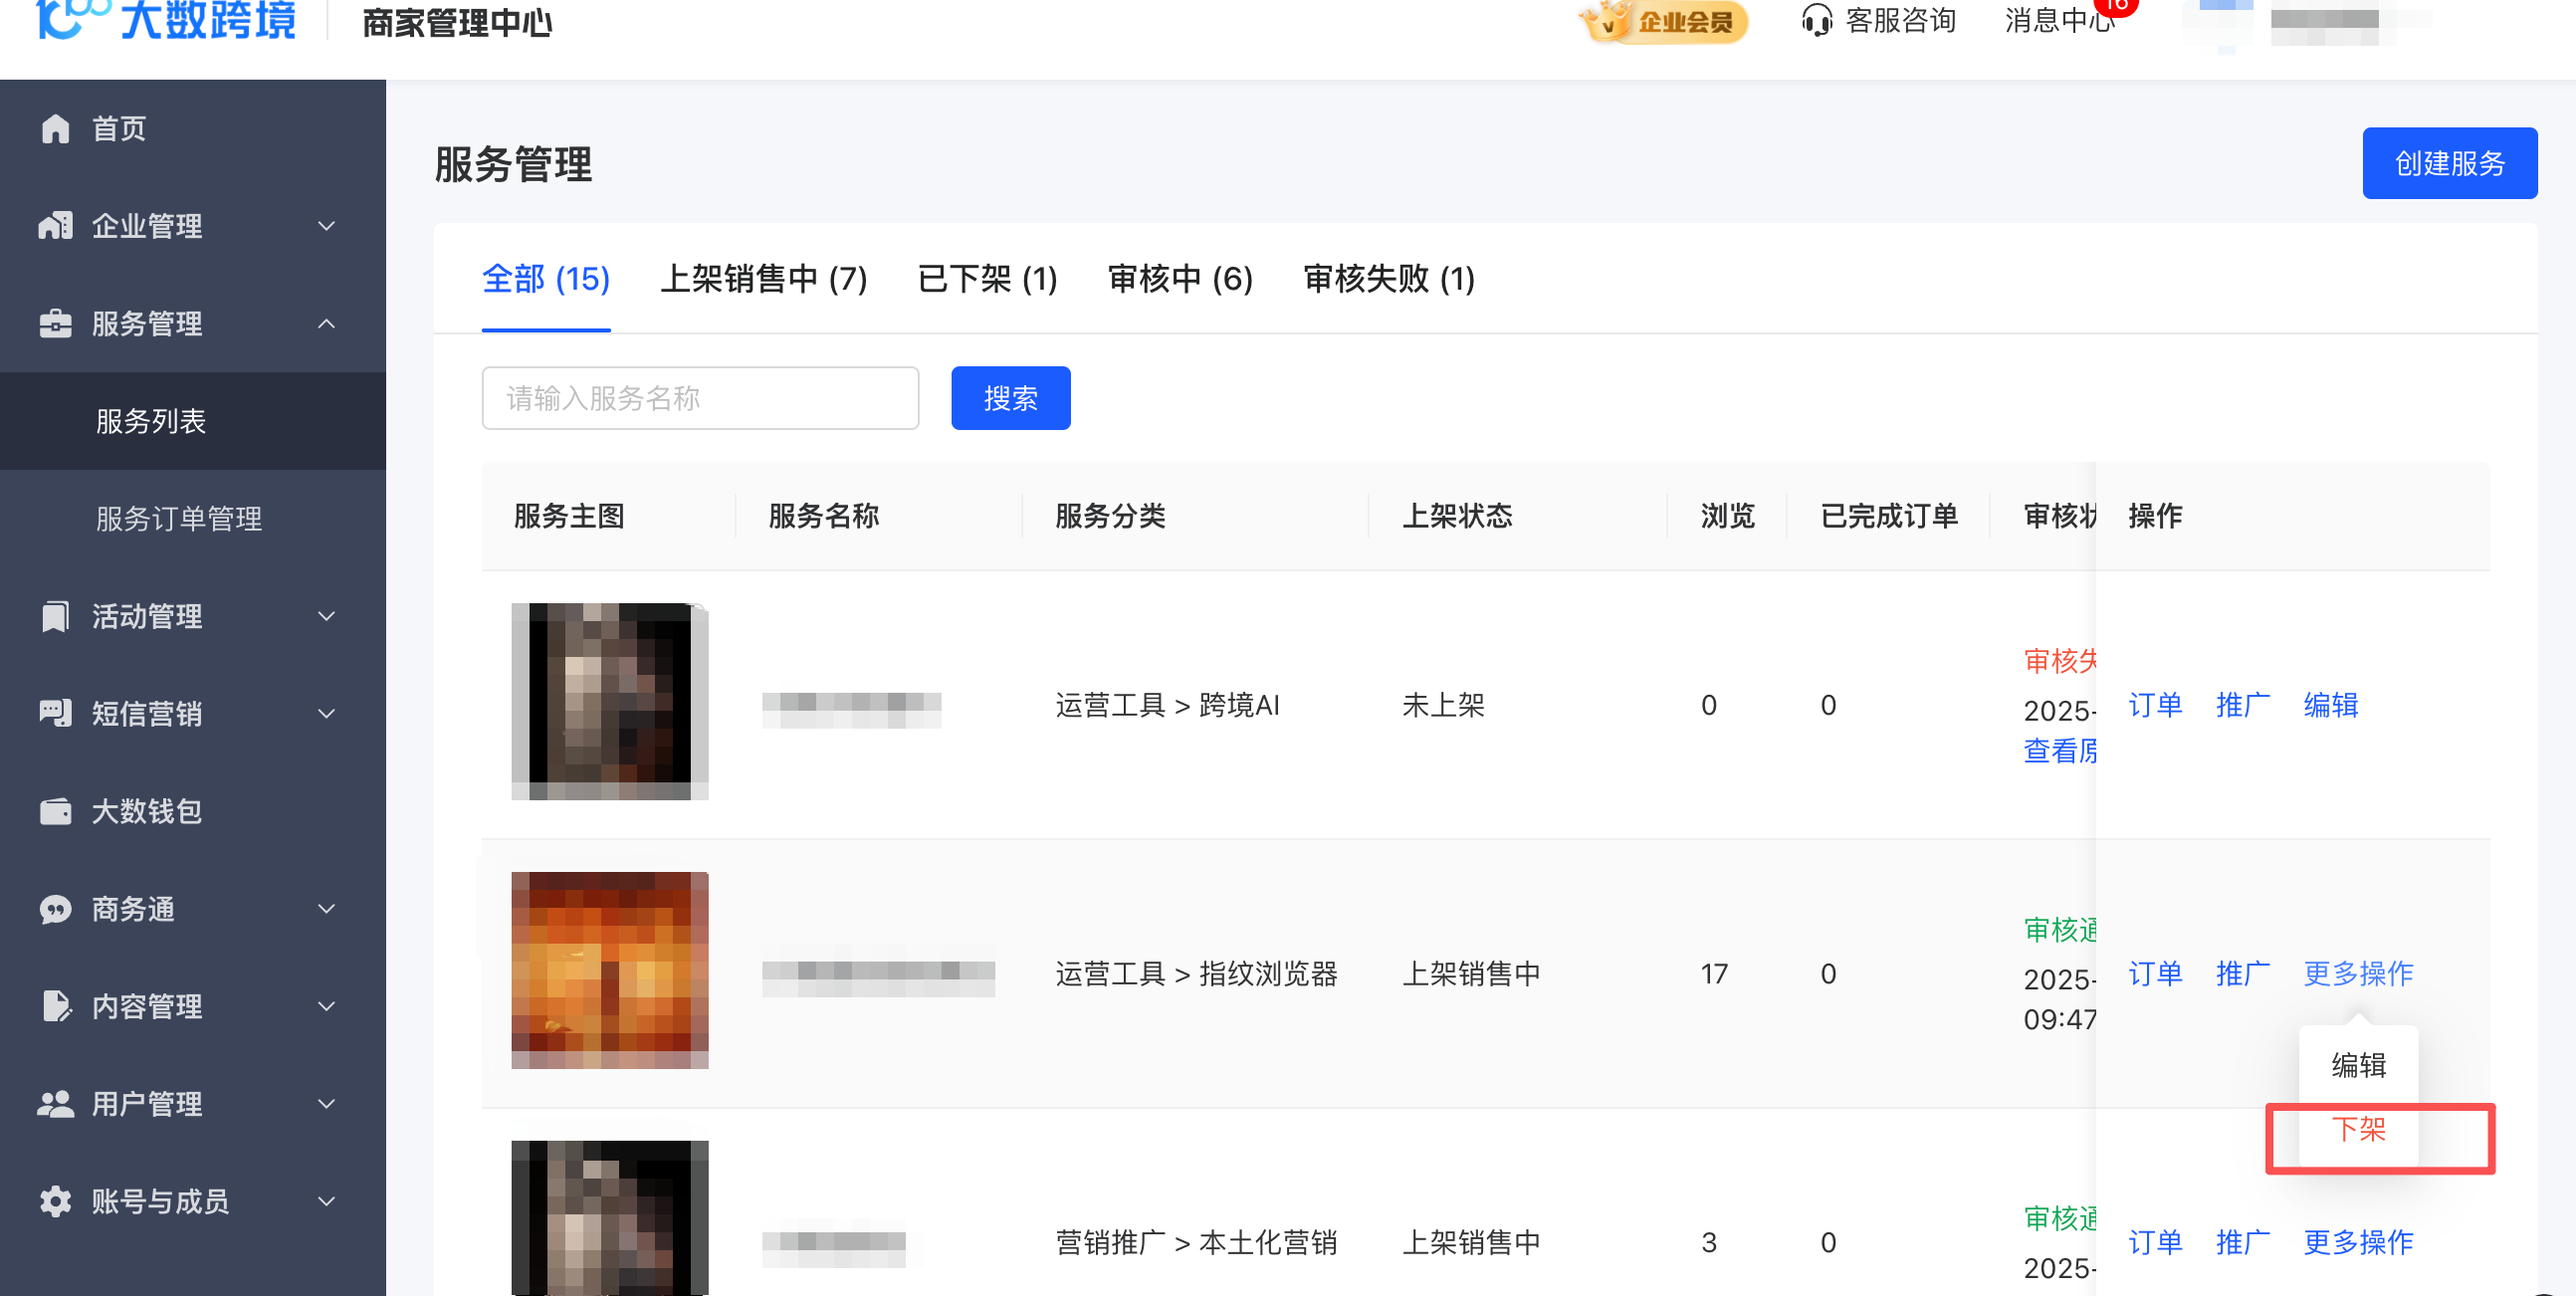
Task: Click the 商务通 chat bubble icon
Action: pyautogui.click(x=55, y=909)
